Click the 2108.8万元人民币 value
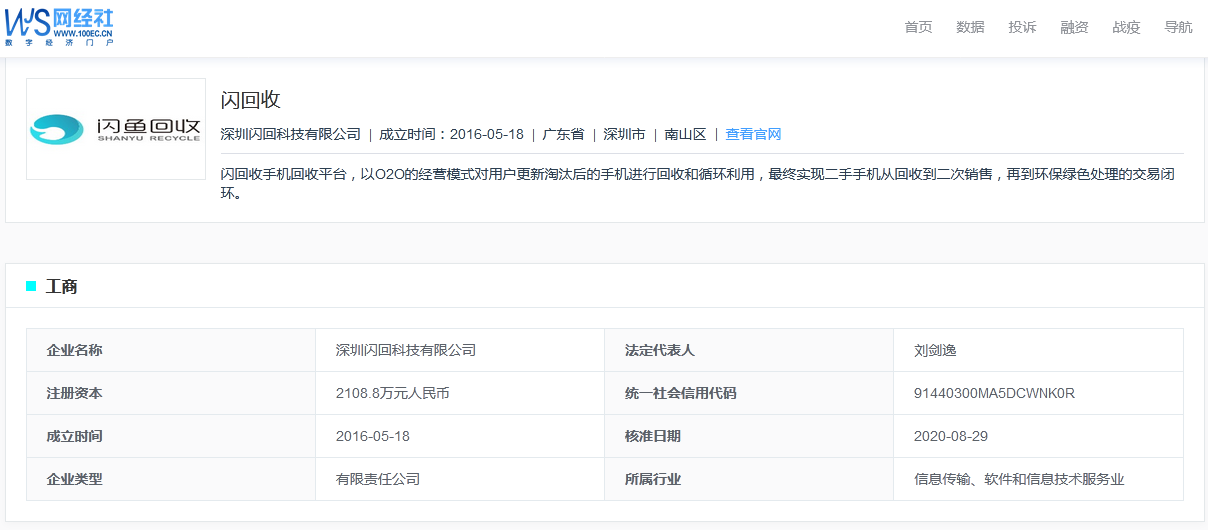Image resolution: width=1208 pixels, height=530 pixels. (x=392, y=393)
